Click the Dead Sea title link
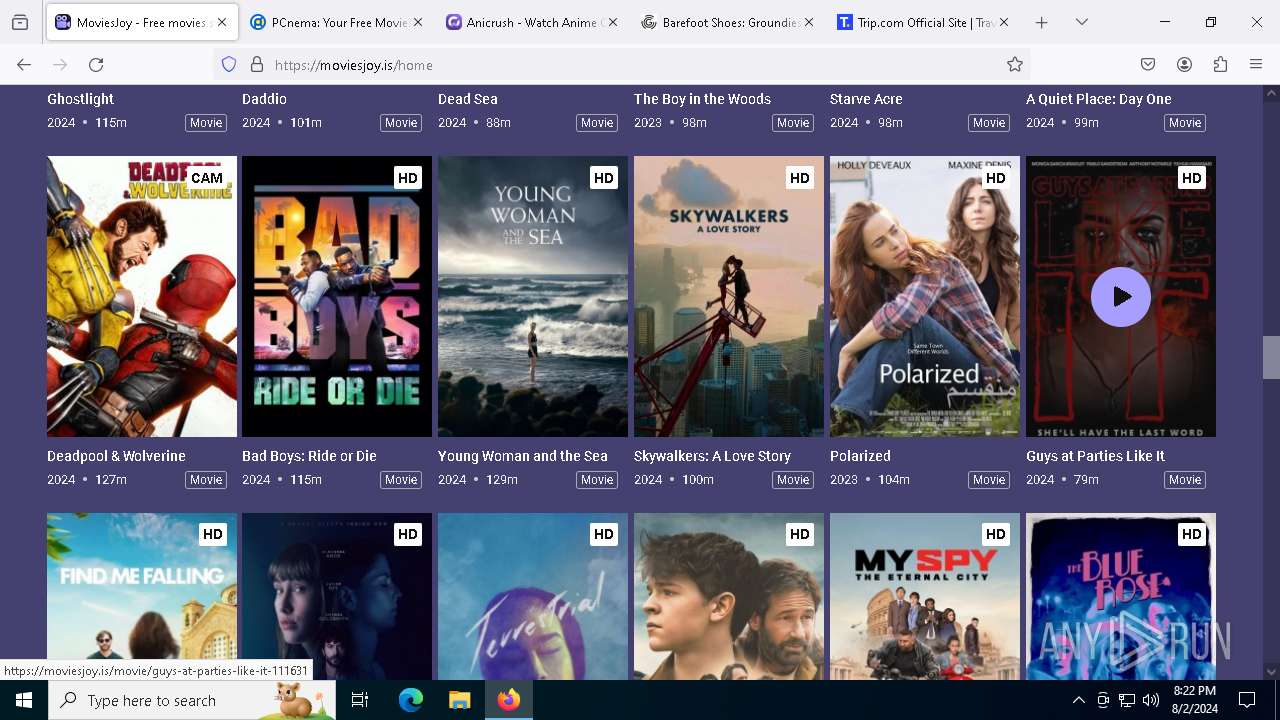Image resolution: width=1280 pixels, height=720 pixels. coord(467,99)
